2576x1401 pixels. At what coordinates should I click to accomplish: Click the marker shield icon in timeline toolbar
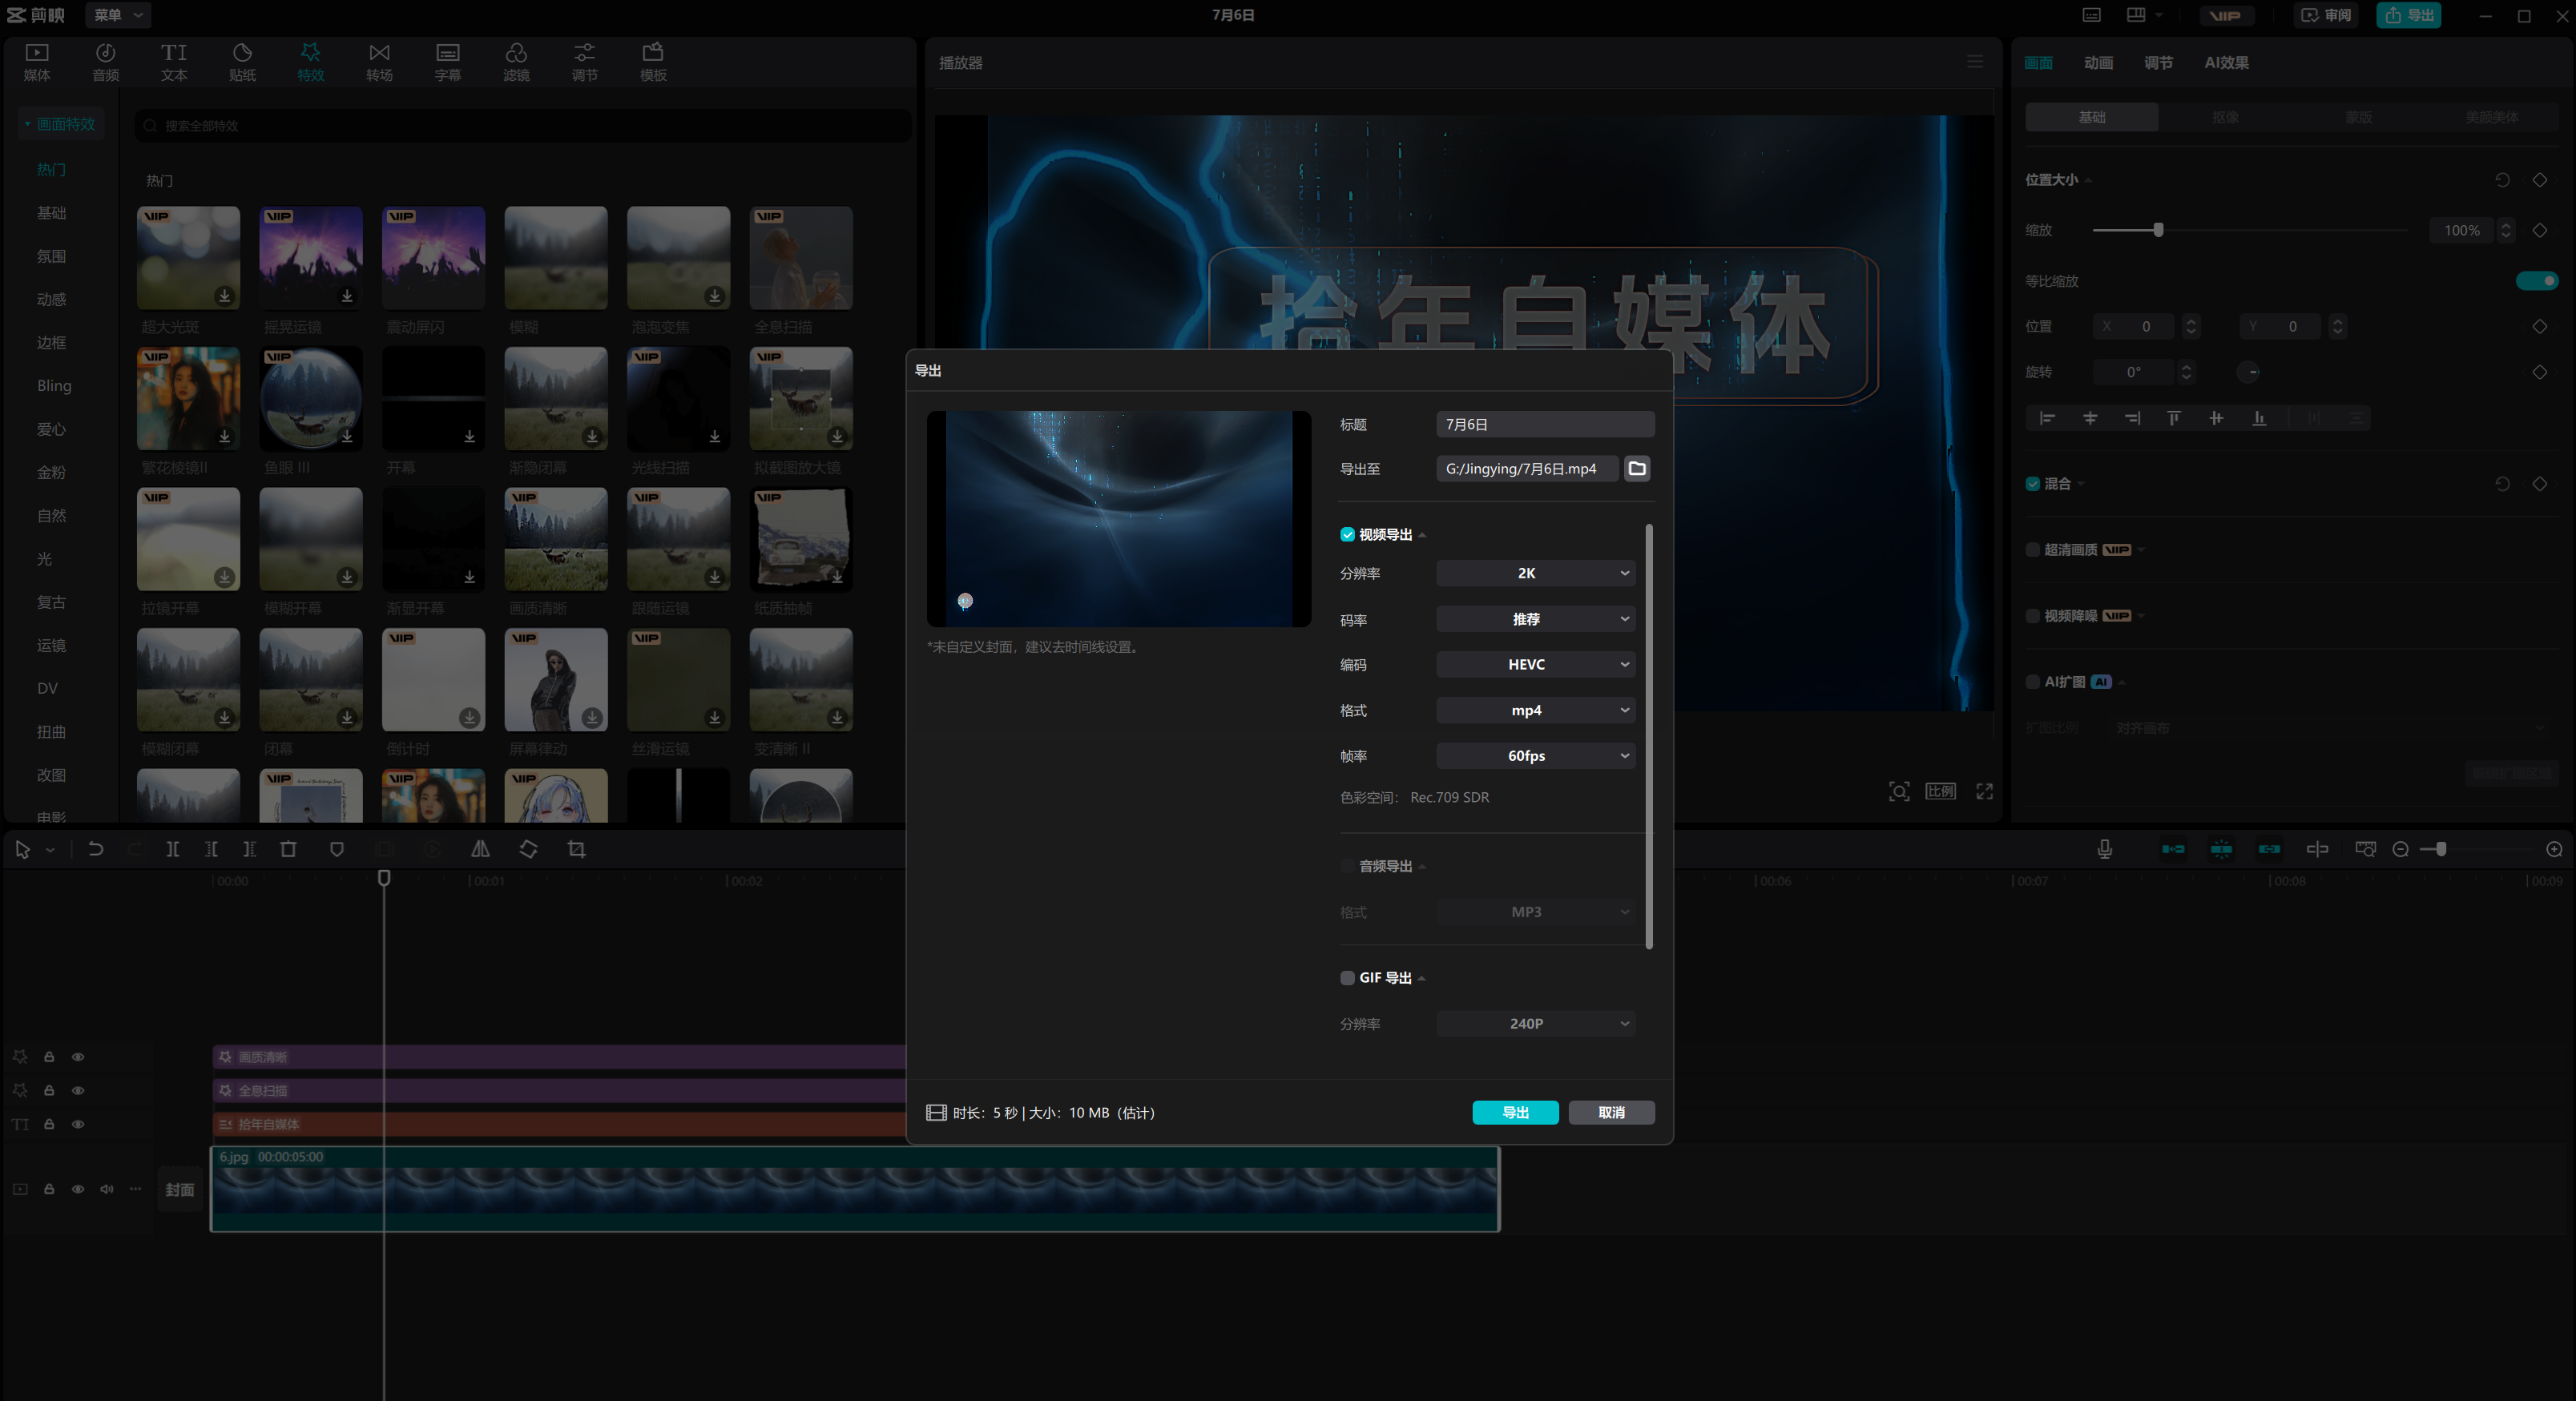[336, 849]
